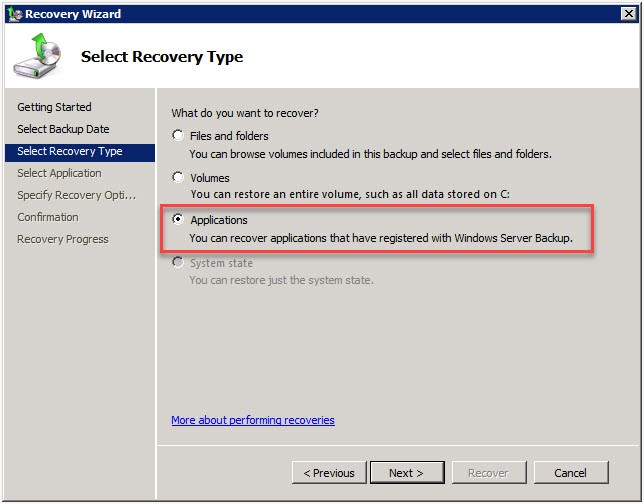Select the Applications radio button
This screenshot has height=504, width=644.
178,220
